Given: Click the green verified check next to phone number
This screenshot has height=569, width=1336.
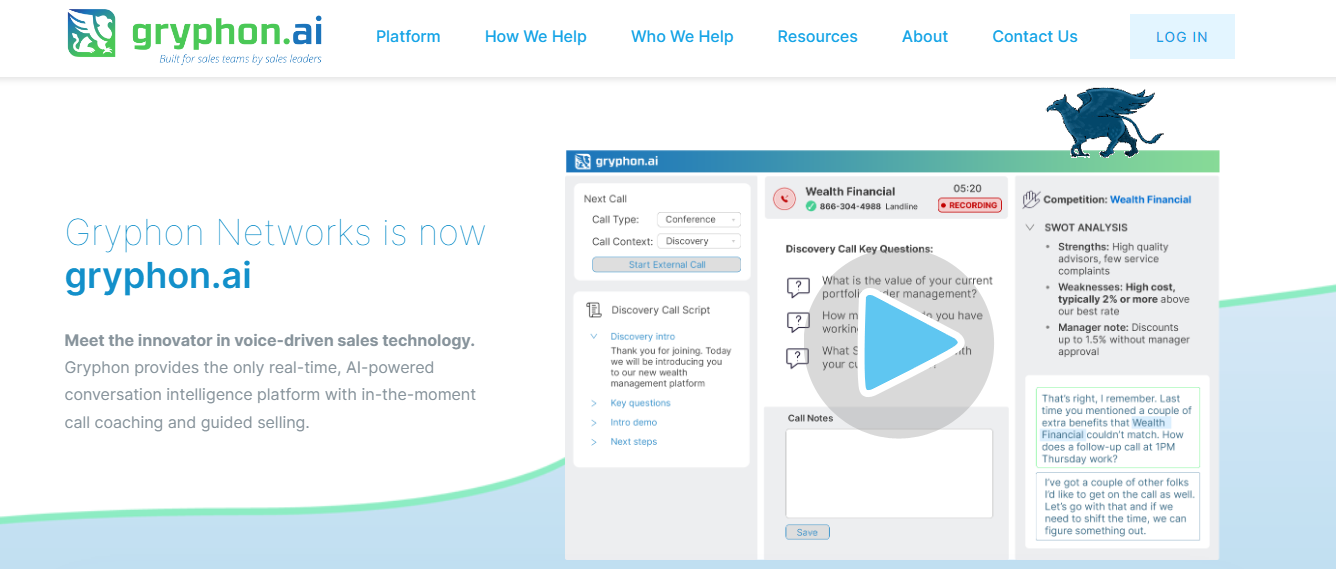Looking at the screenshot, I should click(811, 206).
